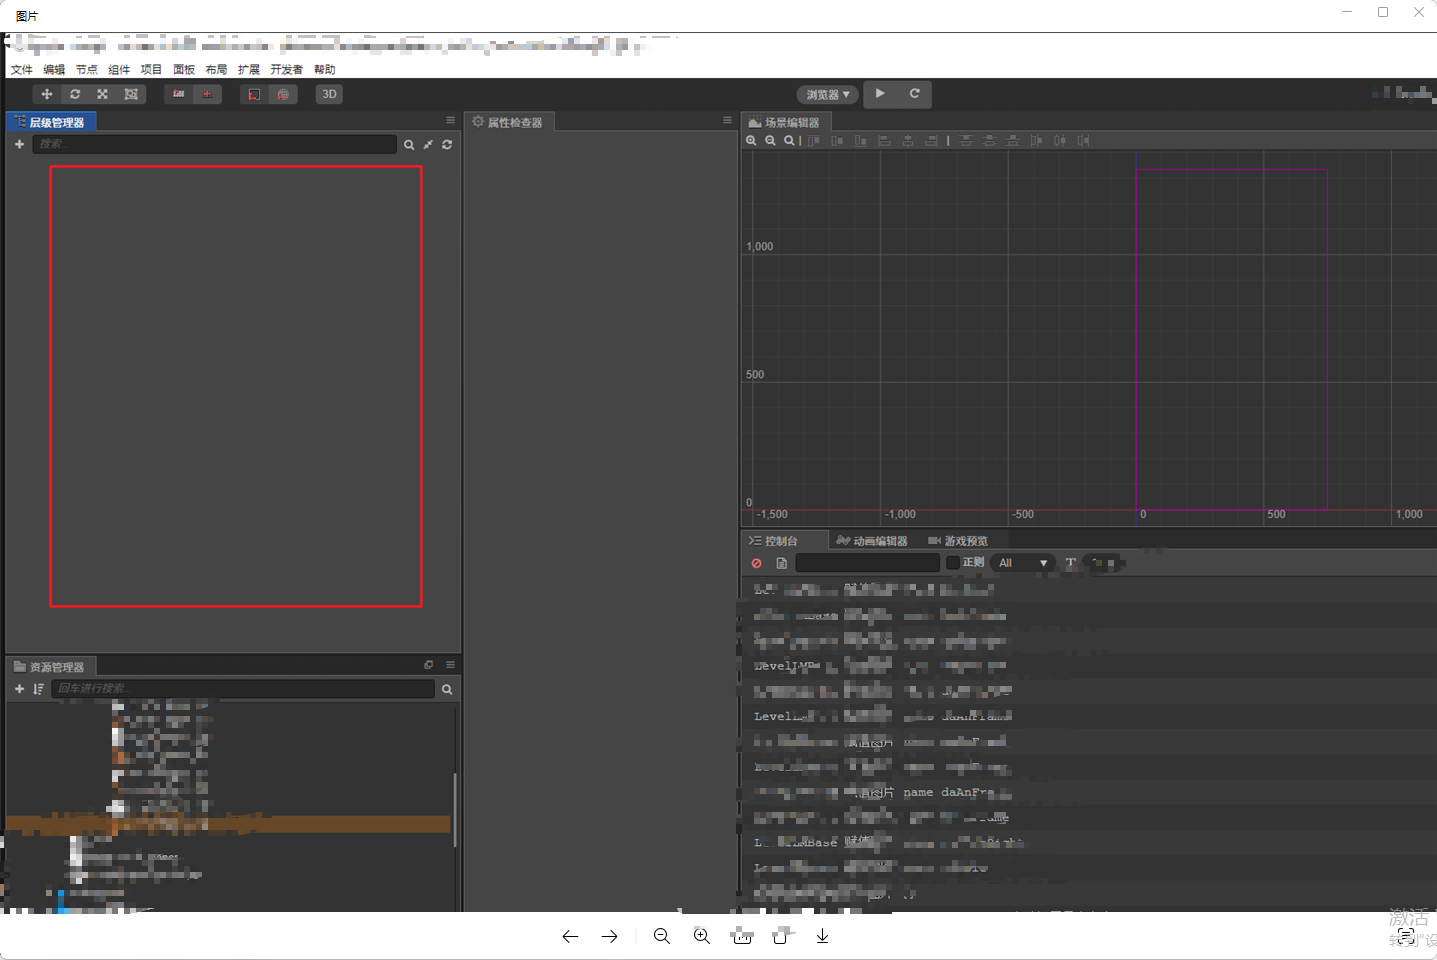Screen dimensions: 1437x960
Task: Set gizmo to world coordinates
Action: [283, 94]
